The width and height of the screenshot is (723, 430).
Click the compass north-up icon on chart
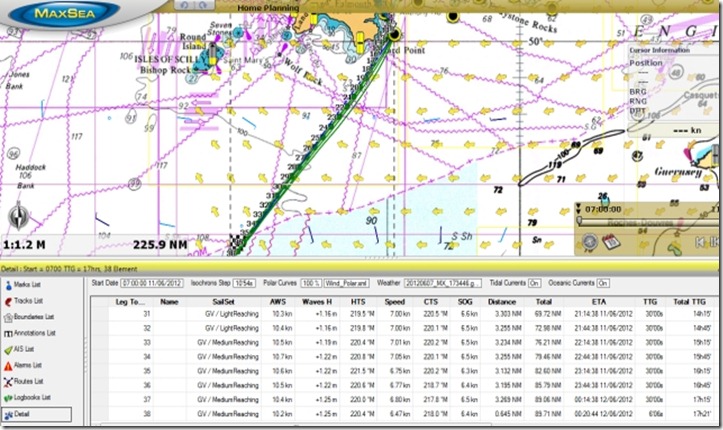tap(18, 216)
